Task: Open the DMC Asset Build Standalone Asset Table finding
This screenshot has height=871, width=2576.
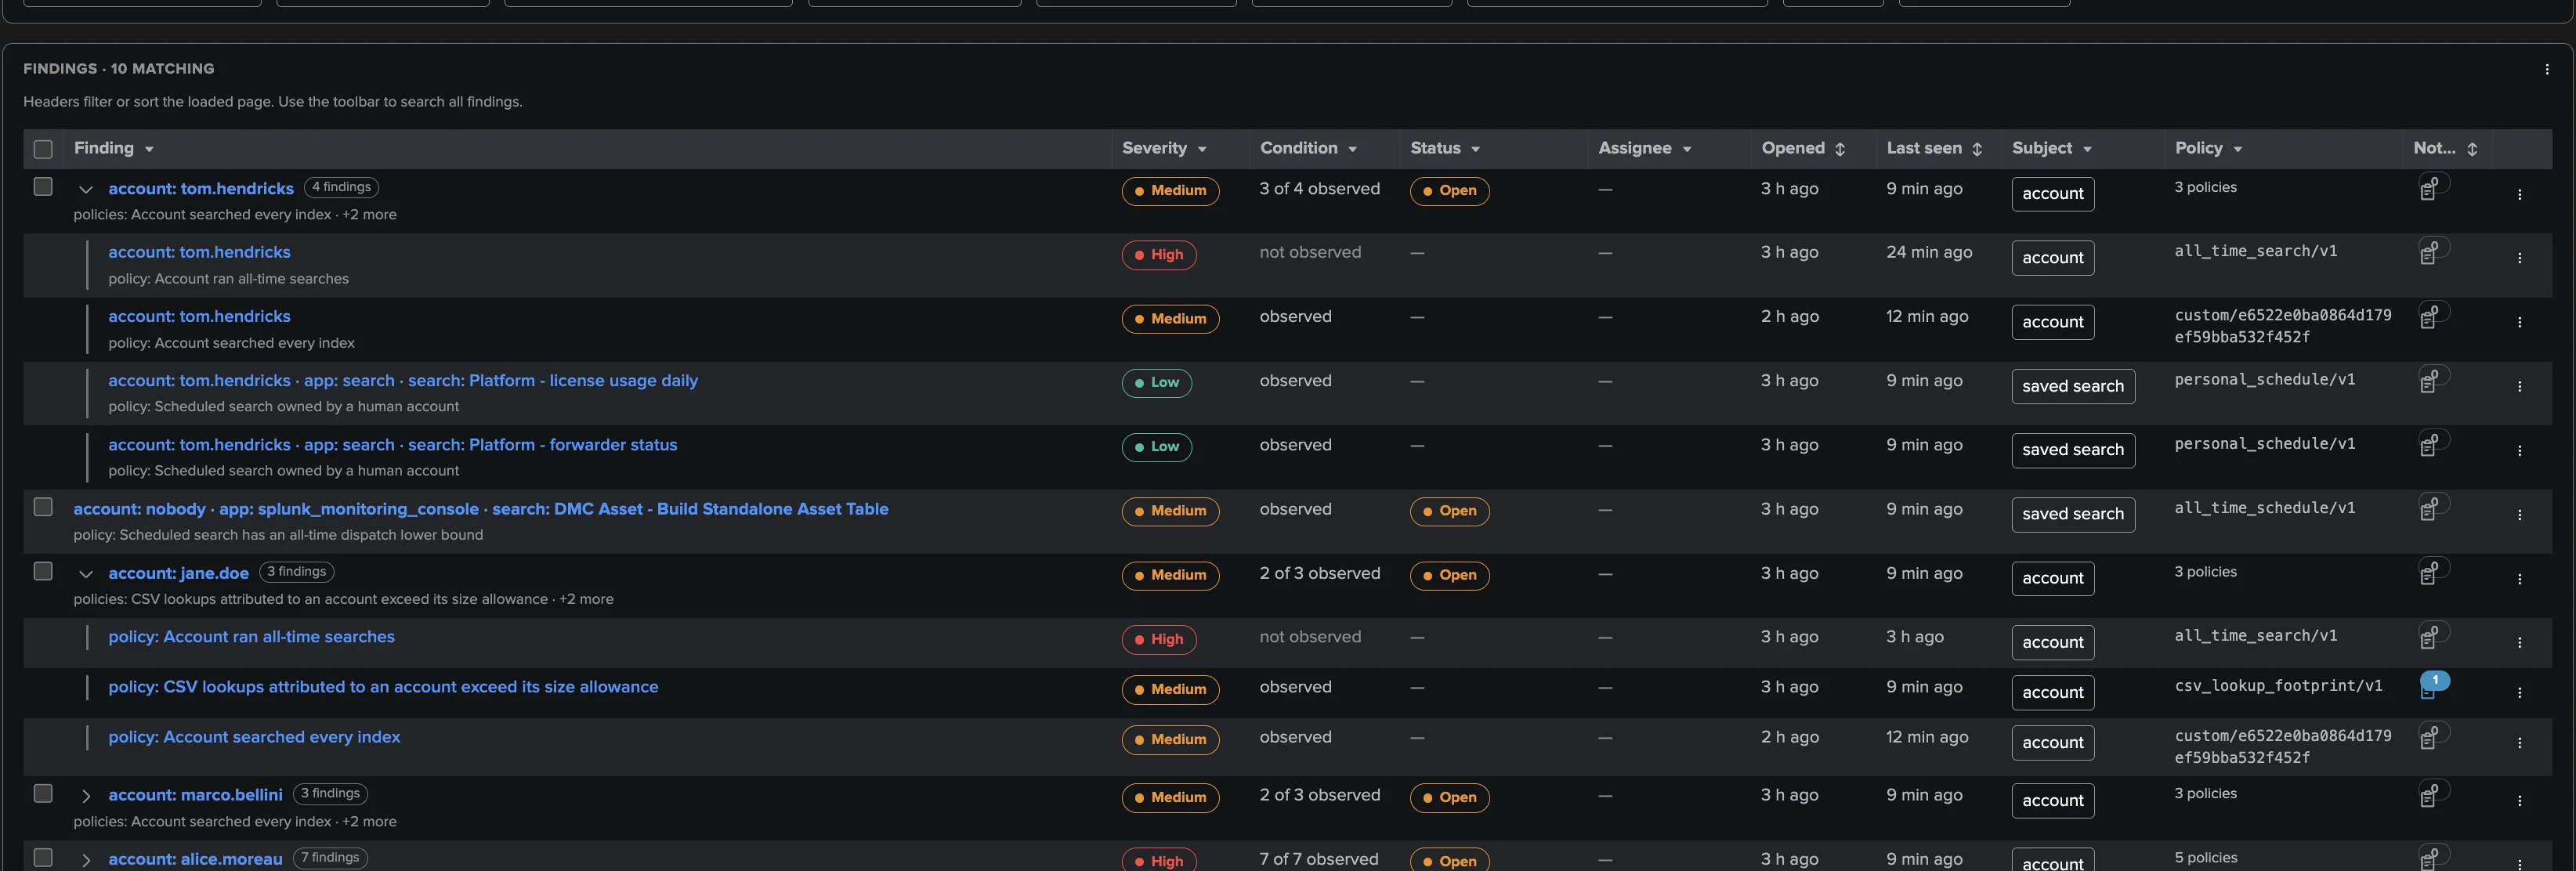Action: pyautogui.click(x=481, y=508)
